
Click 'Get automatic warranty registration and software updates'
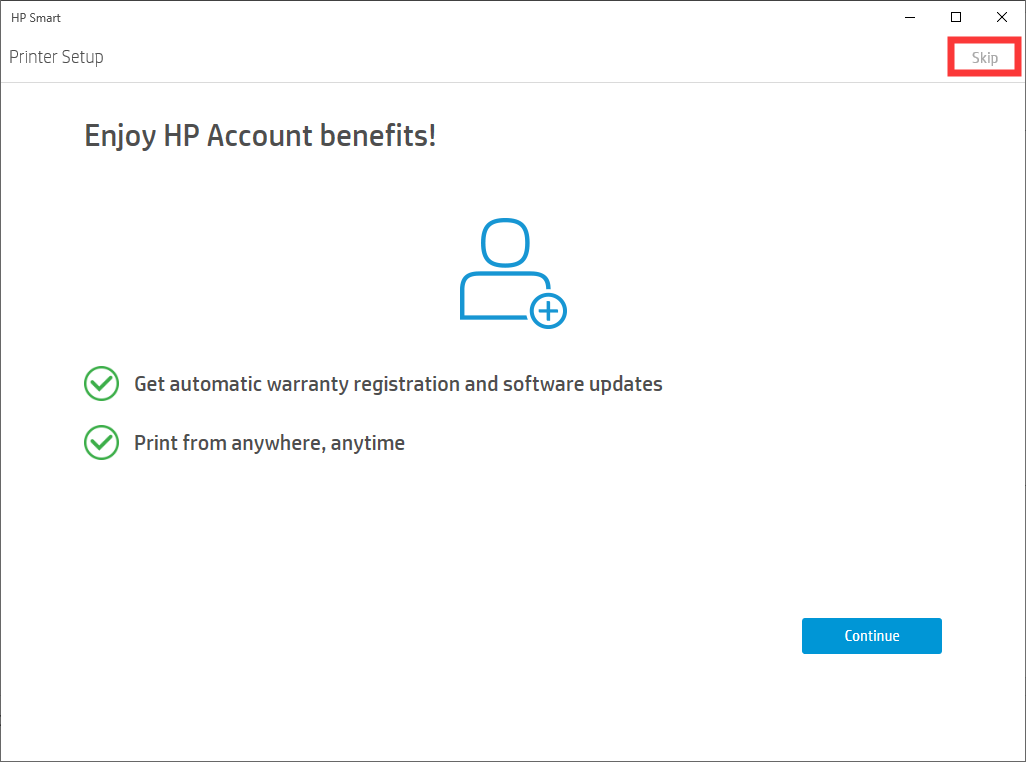click(398, 384)
